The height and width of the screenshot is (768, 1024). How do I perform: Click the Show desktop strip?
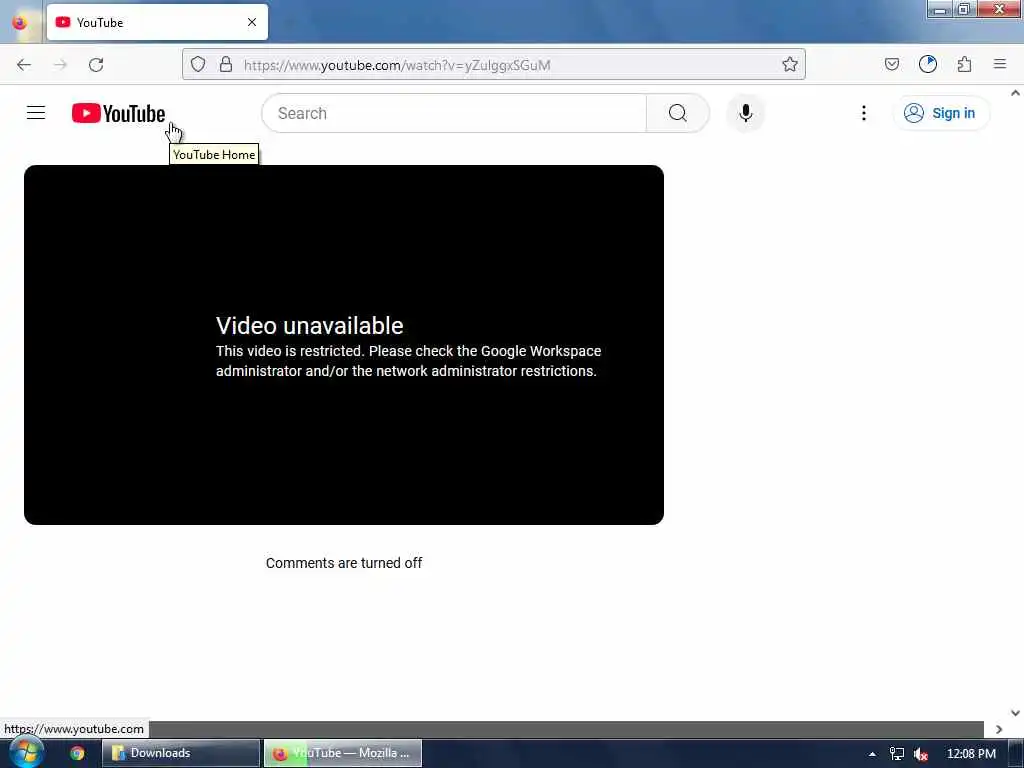pos(1016,754)
